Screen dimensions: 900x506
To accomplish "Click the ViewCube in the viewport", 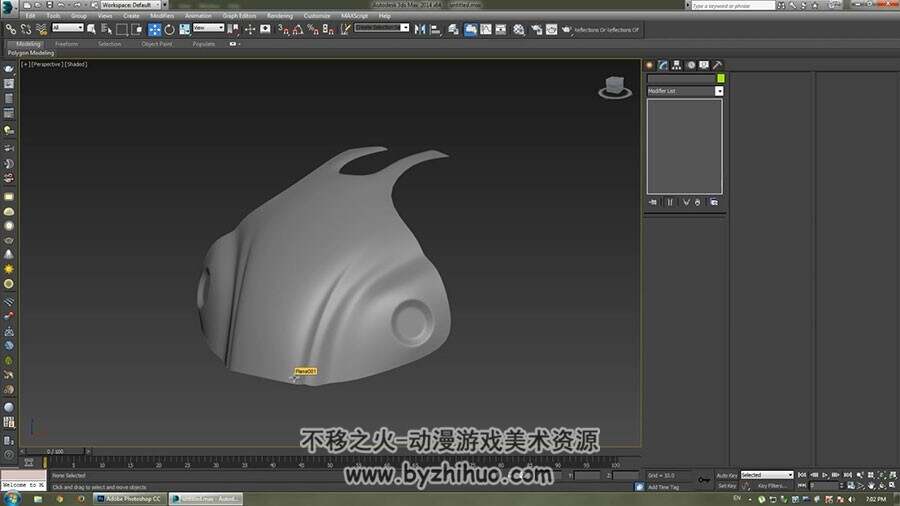I will (x=615, y=88).
